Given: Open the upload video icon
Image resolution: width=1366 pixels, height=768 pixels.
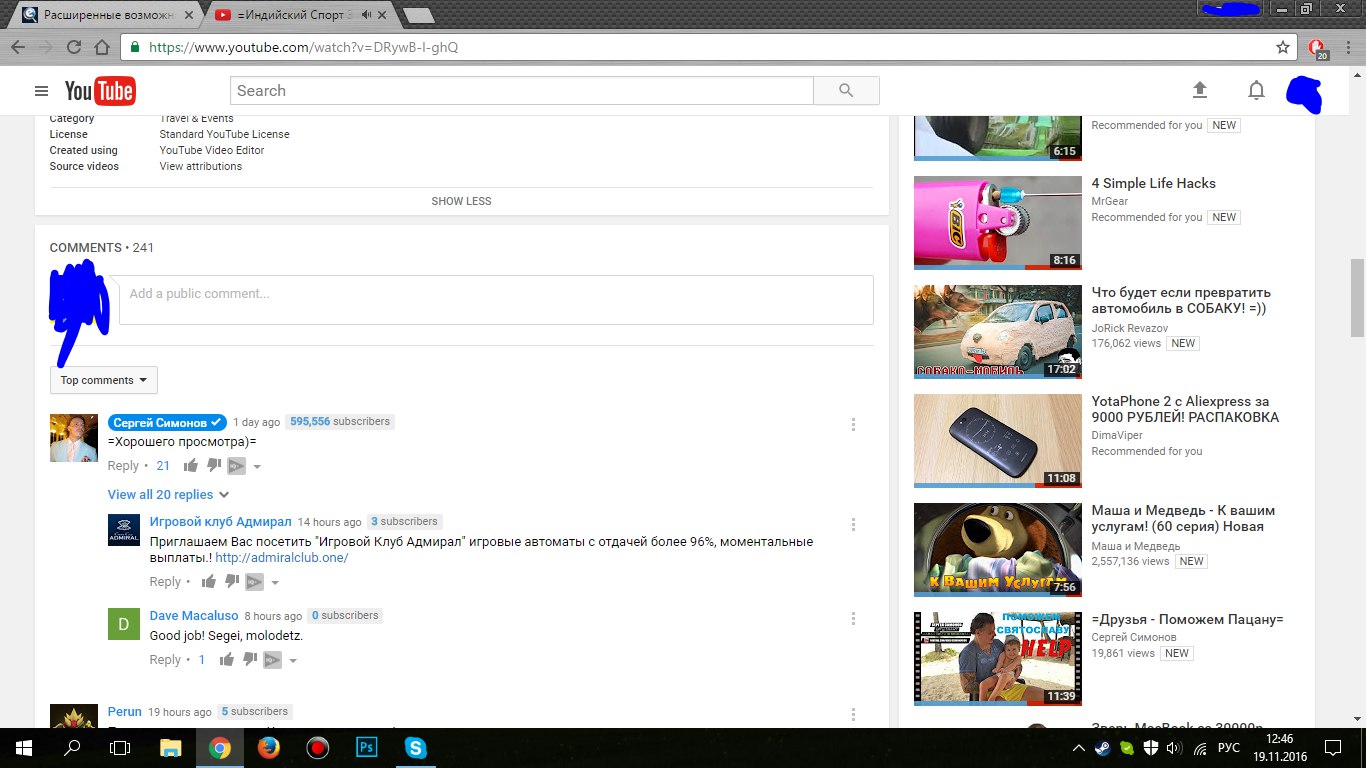Looking at the screenshot, I should click(1200, 90).
